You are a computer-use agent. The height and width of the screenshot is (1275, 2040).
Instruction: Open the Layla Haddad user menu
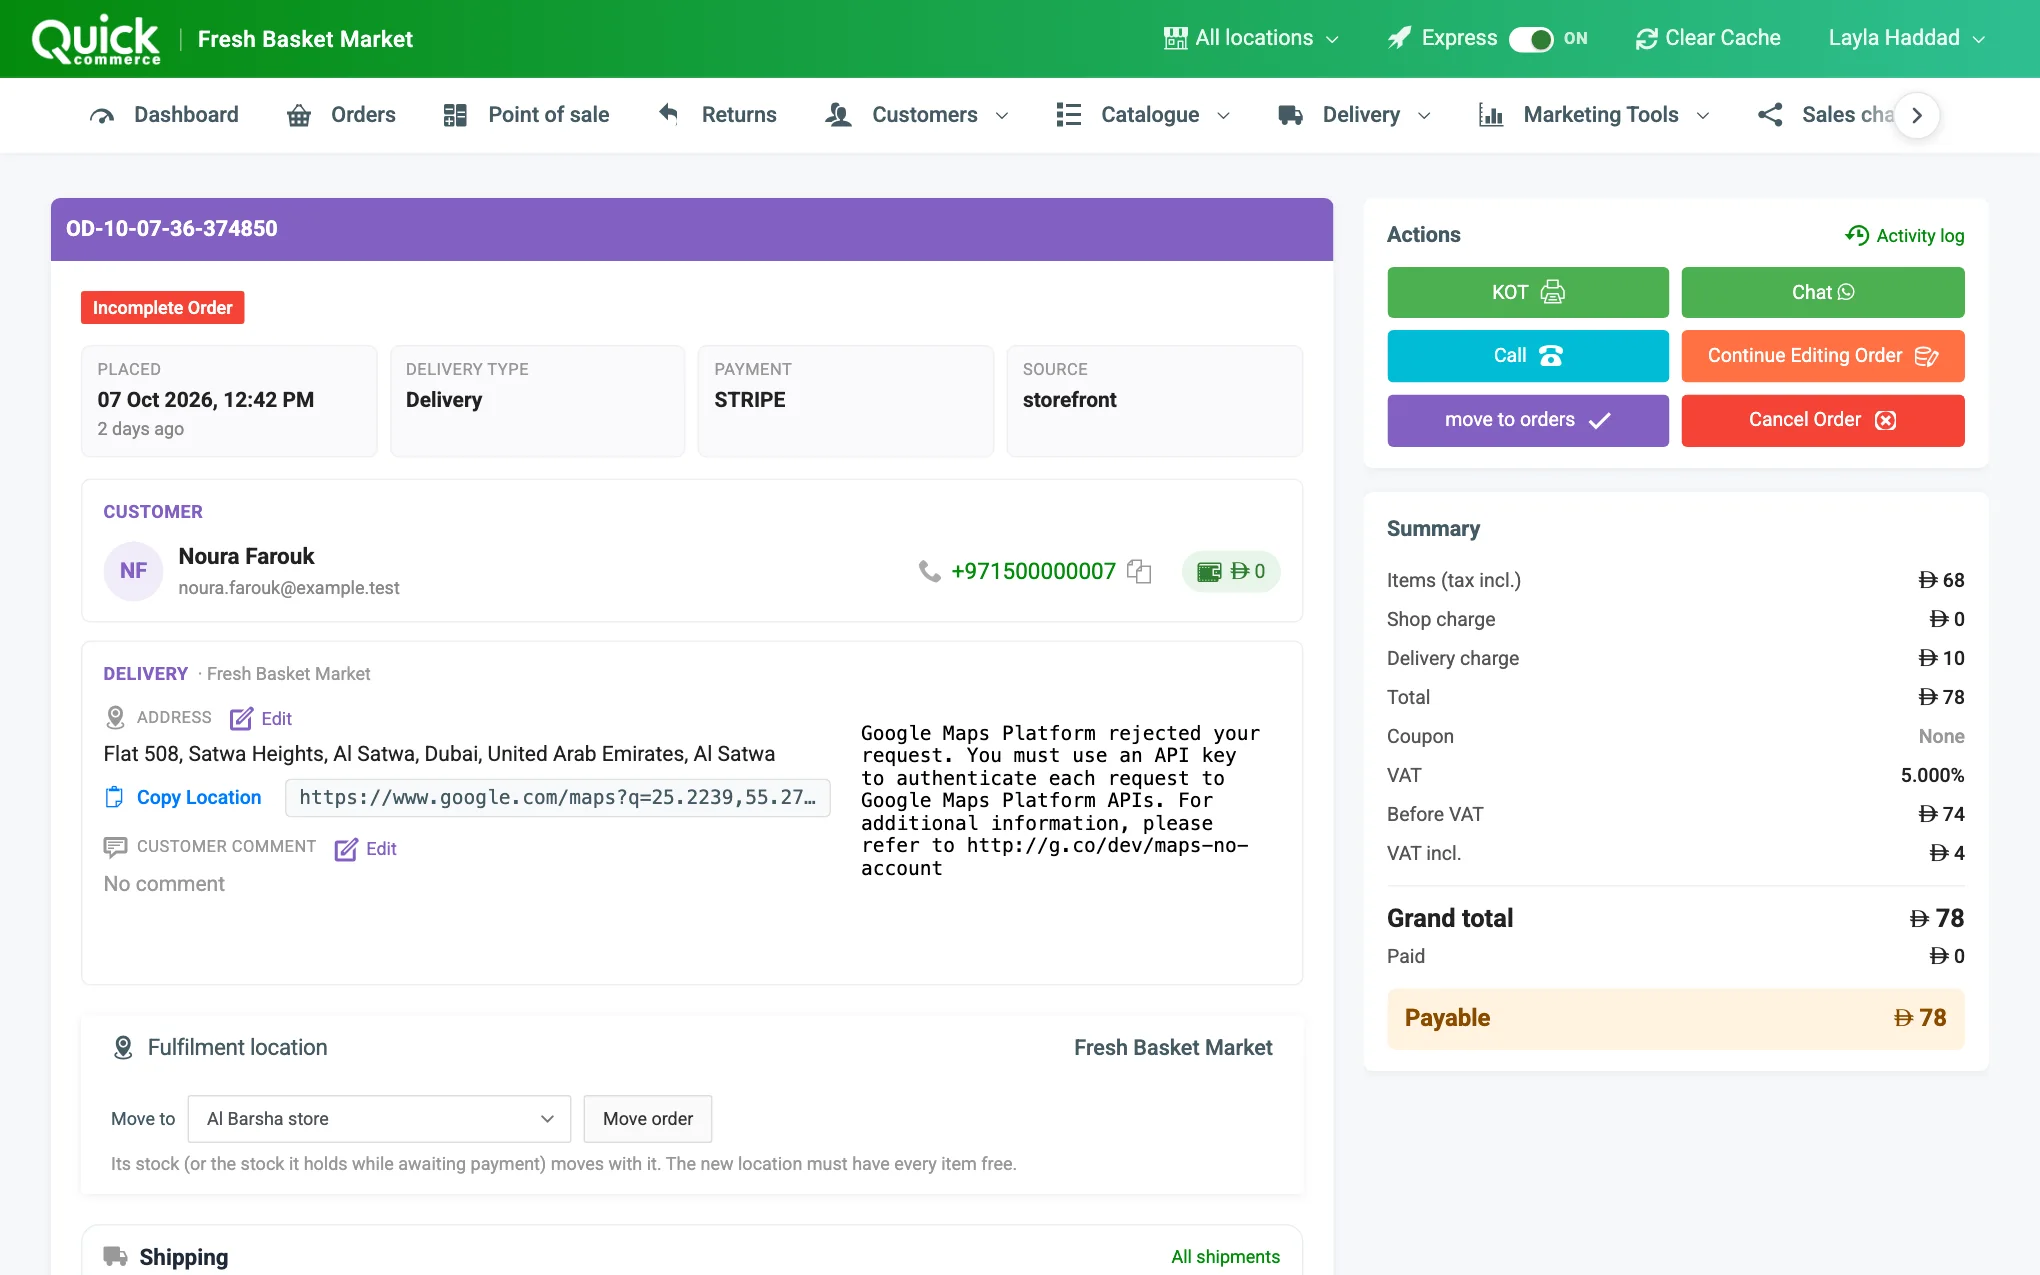pyautogui.click(x=1906, y=38)
